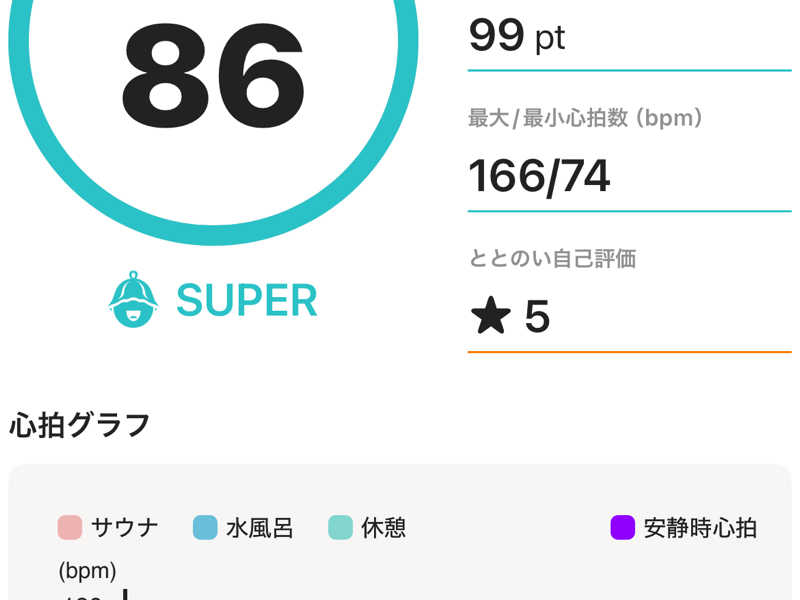Click the 最大/最小心拍数 (bpm) label

(585, 118)
